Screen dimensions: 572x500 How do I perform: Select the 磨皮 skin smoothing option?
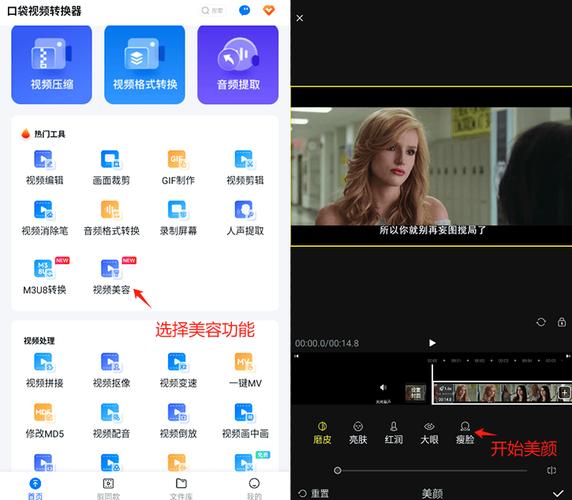point(322,433)
